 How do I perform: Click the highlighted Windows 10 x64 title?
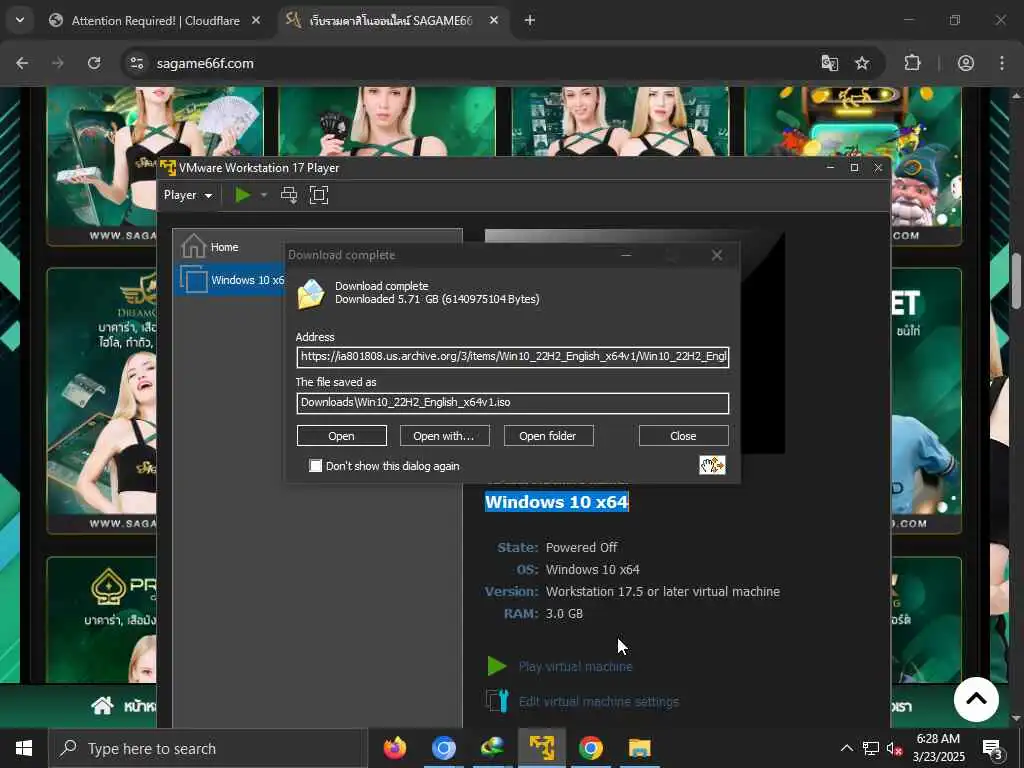pyautogui.click(x=556, y=502)
